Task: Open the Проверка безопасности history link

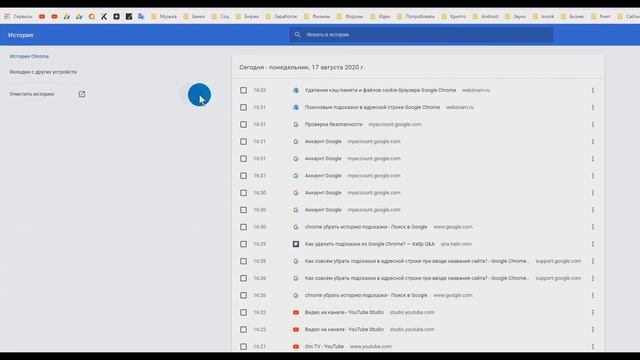Action: [333, 124]
